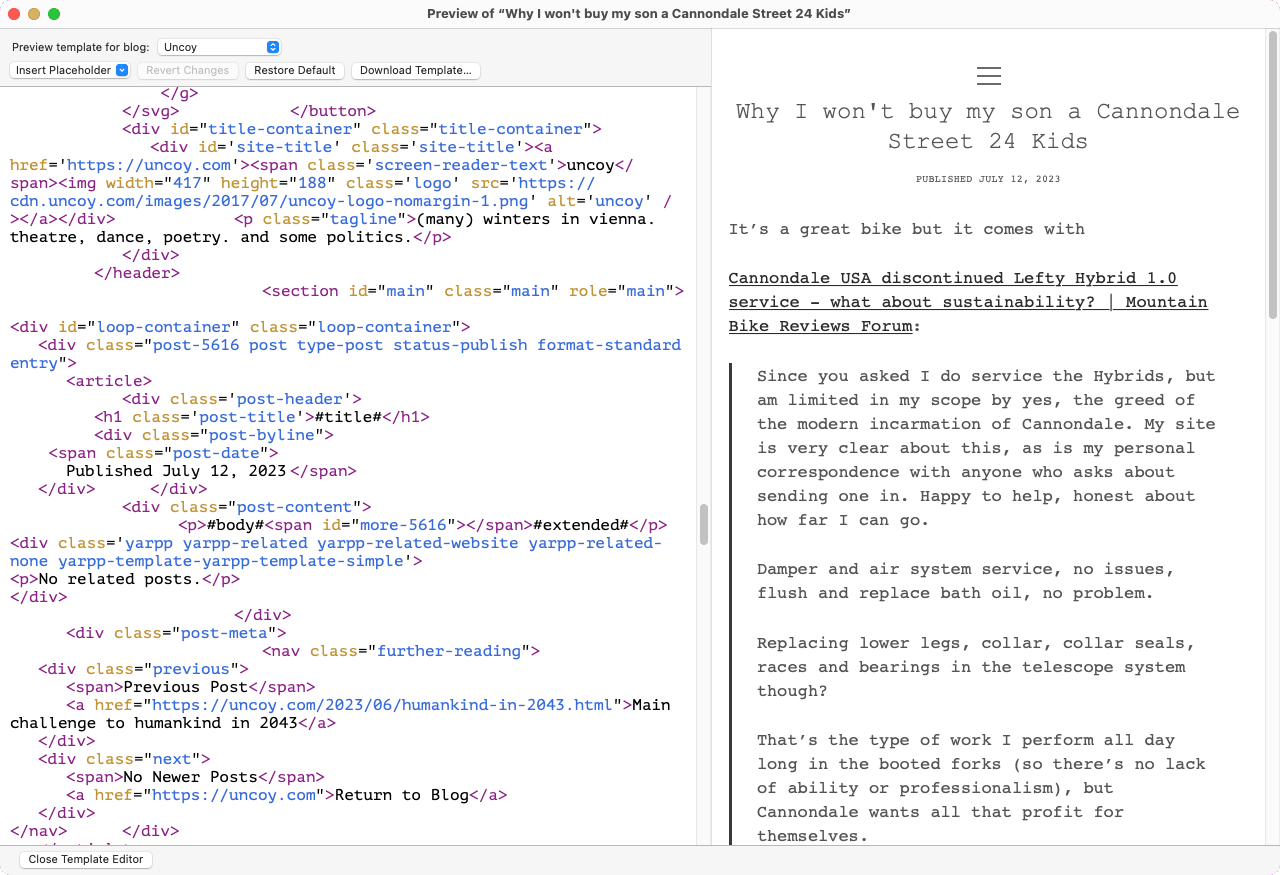Click the template editor's vertical scrollbar thumb

704,524
